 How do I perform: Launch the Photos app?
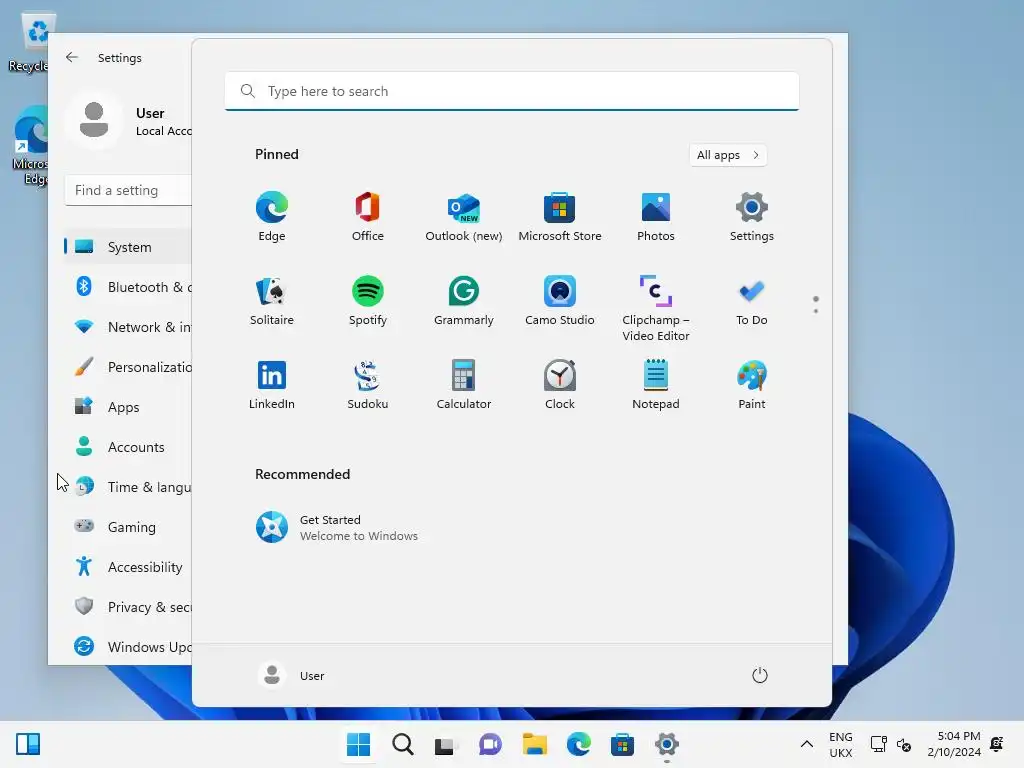pos(656,217)
